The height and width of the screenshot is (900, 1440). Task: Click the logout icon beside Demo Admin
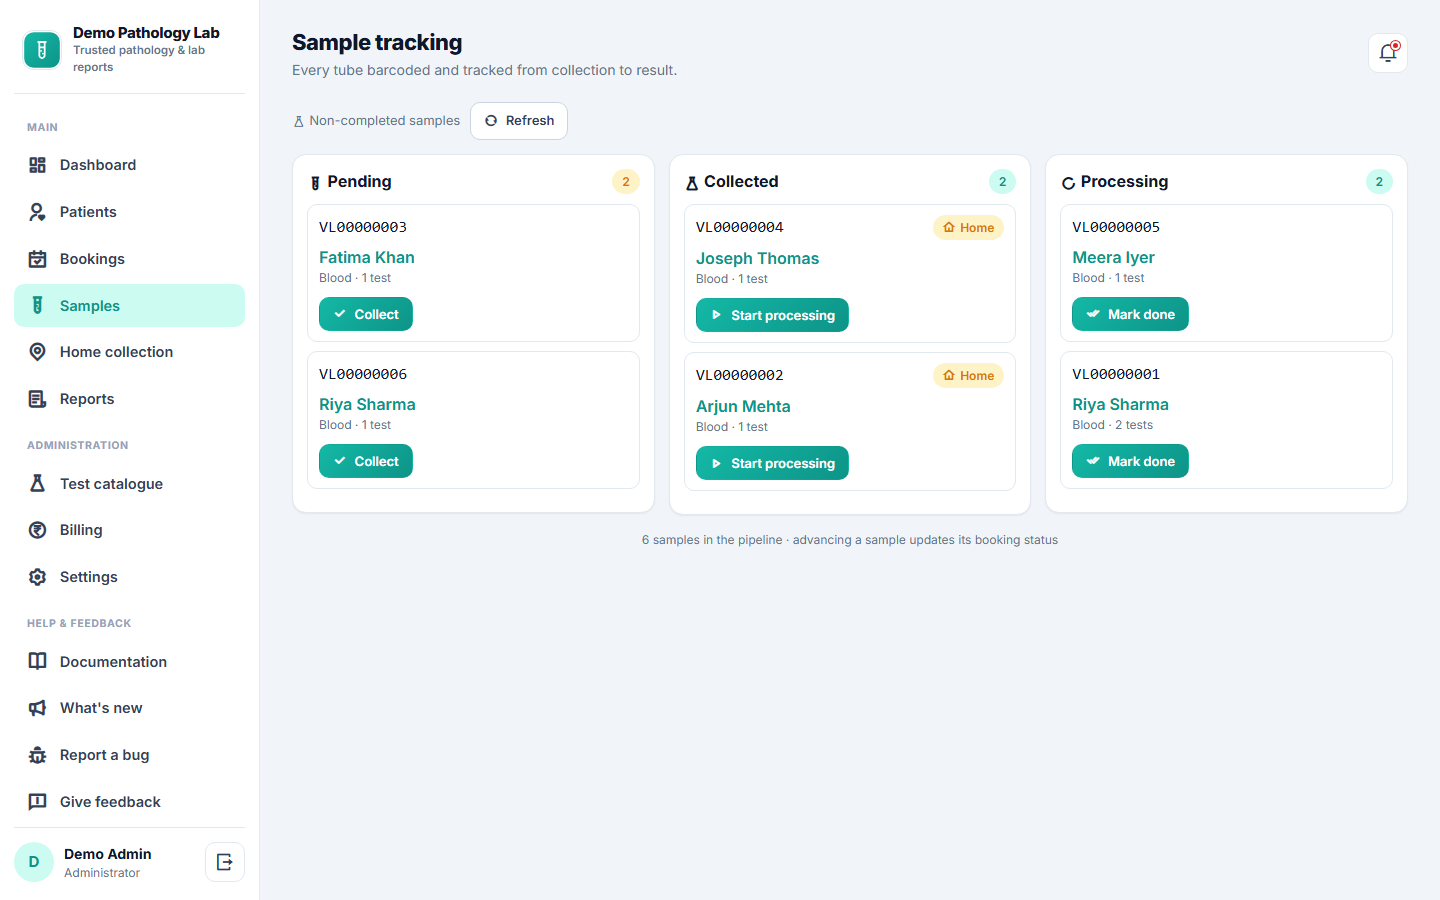tap(225, 862)
